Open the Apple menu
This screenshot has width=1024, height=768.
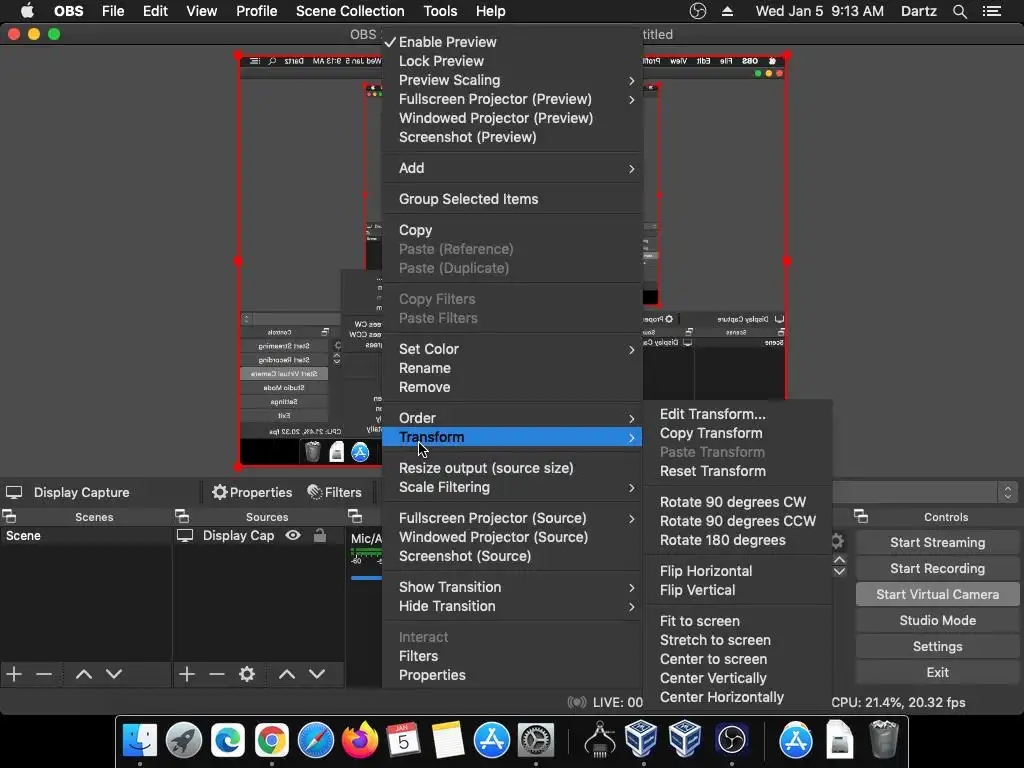(27, 11)
